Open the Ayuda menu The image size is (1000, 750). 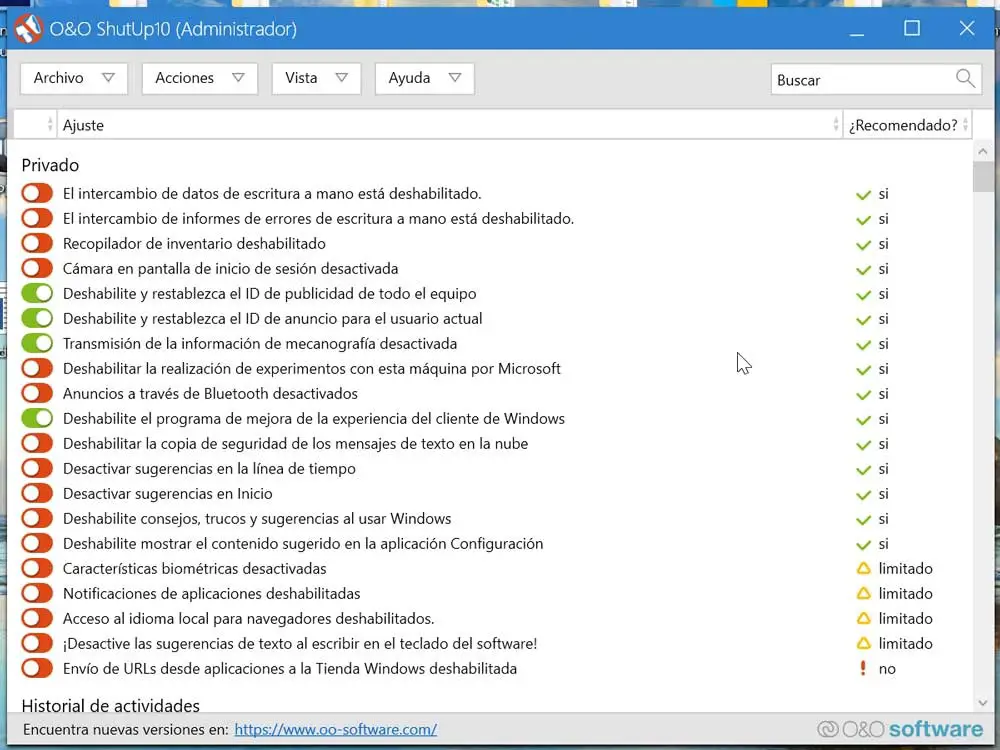pyautogui.click(x=425, y=78)
